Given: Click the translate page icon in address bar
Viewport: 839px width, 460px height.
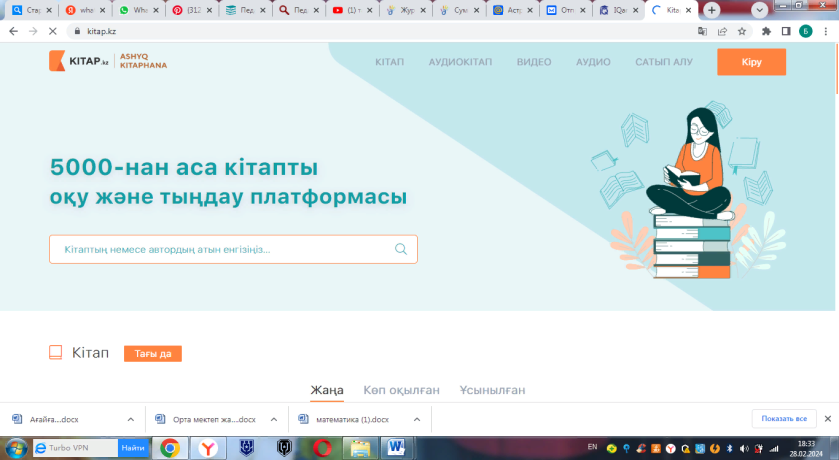Looking at the screenshot, I should (x=697, y=32).
